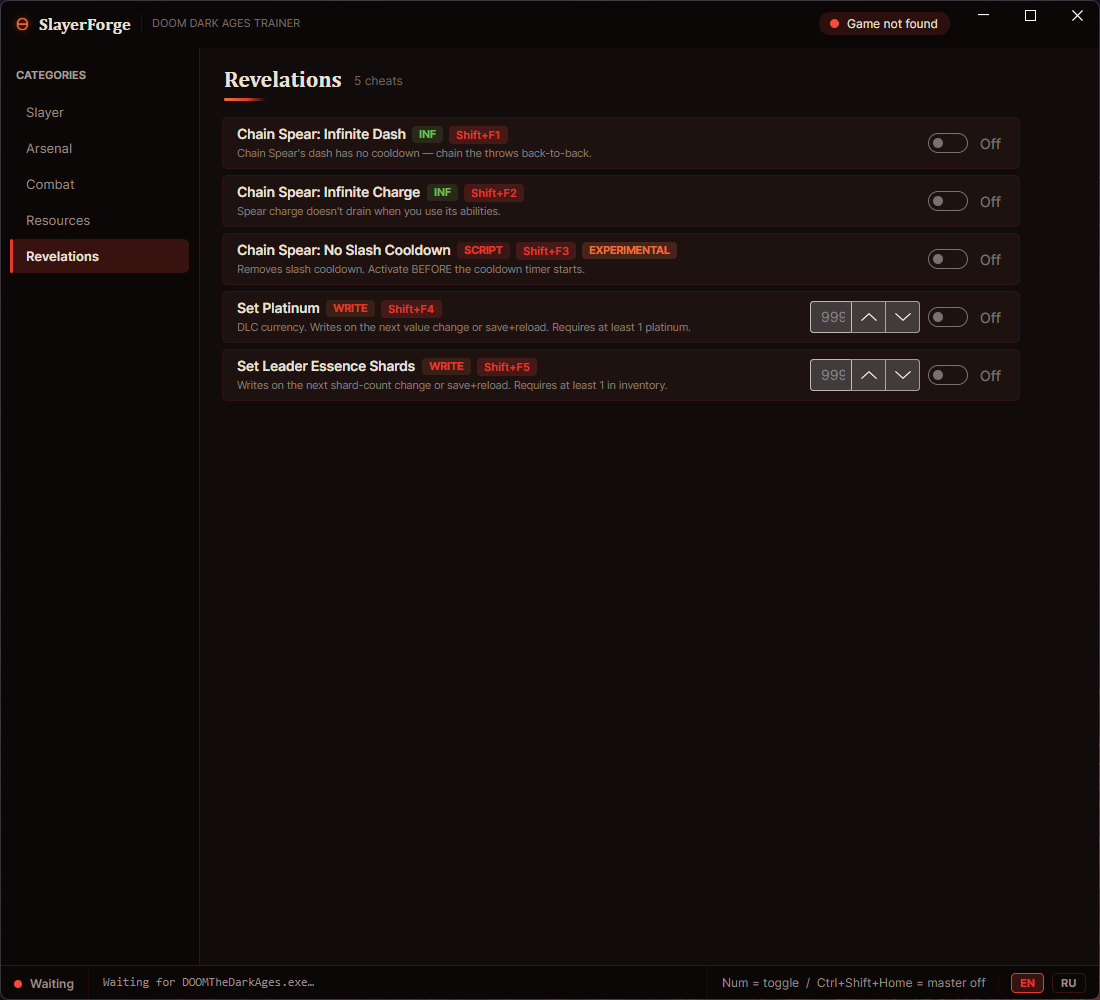This screenshot has width=1100, height=1000.
Task: Open the Arsenal category
Action: (100, 148)
